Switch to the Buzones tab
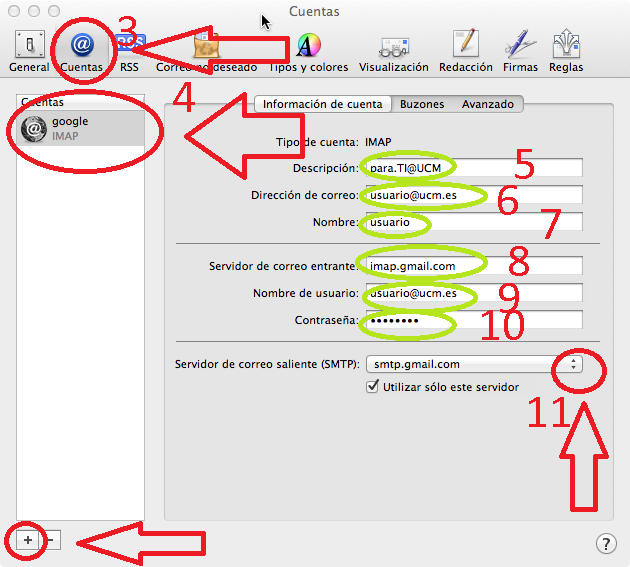 (x=421, y=104)
